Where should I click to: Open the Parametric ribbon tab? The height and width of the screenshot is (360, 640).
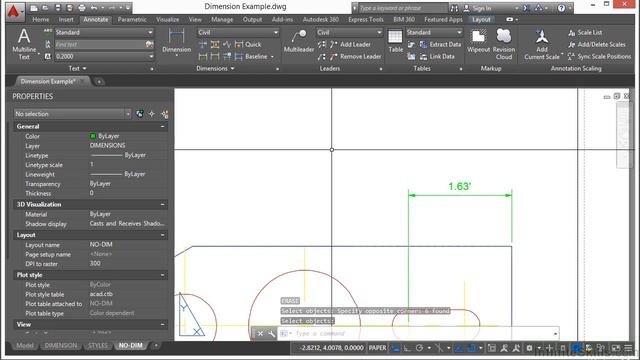(x=132, y=19)
